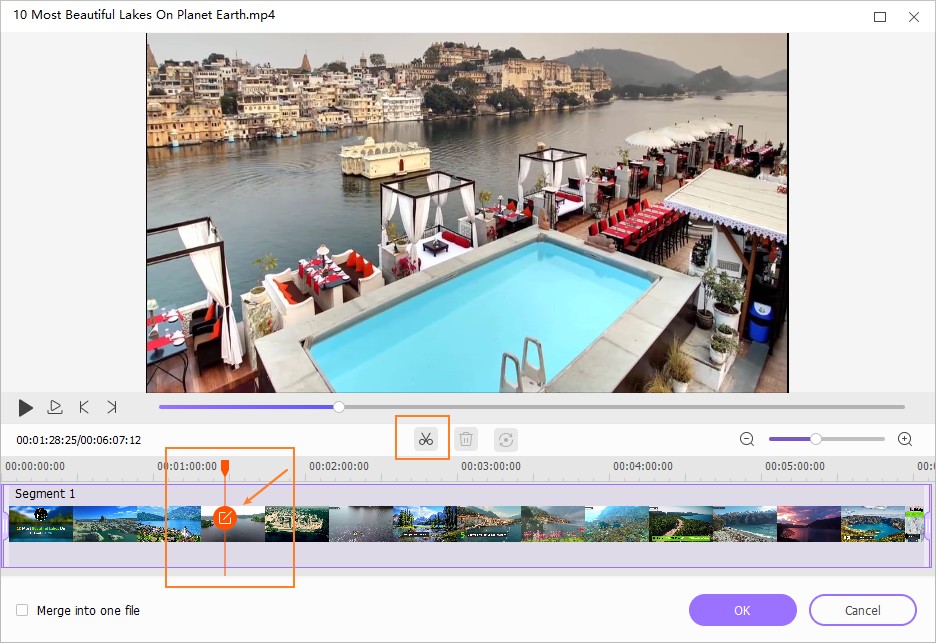This screenshot has height=643, width=936.
Task: Click OK to confirm trimming
Action: tap(742, 610)
